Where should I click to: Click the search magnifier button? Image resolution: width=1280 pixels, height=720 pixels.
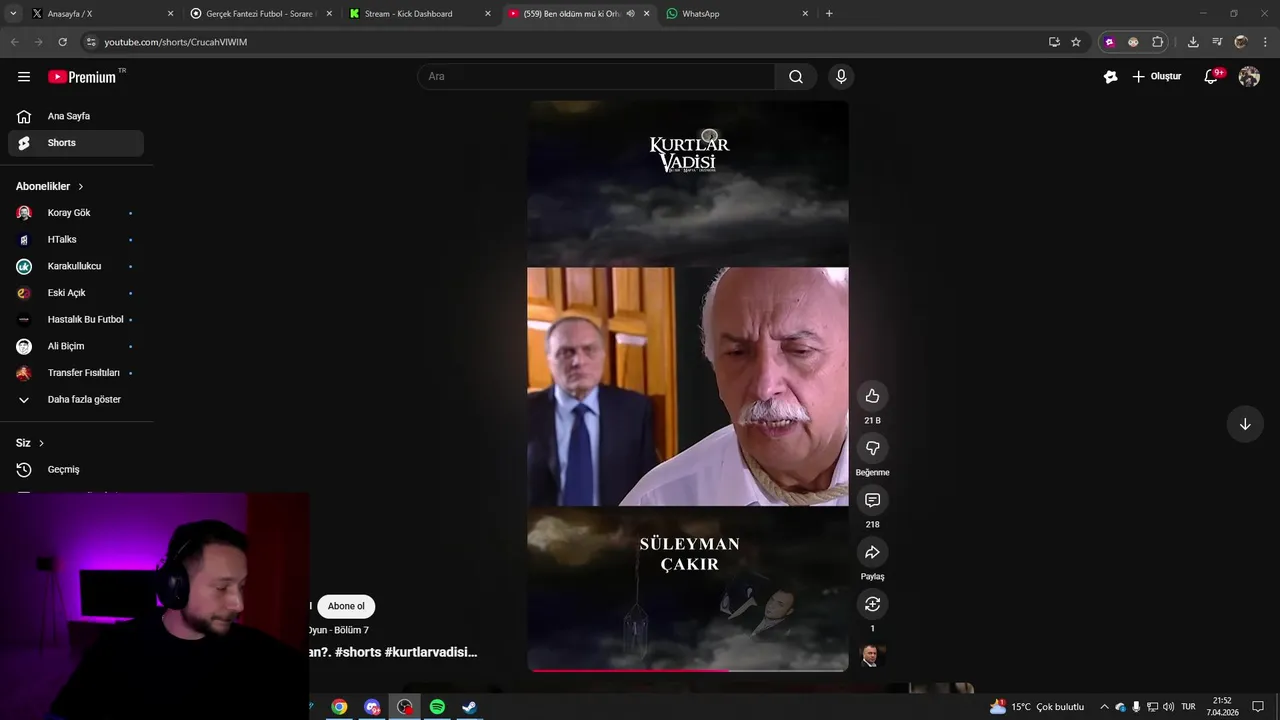click(796, 76)
